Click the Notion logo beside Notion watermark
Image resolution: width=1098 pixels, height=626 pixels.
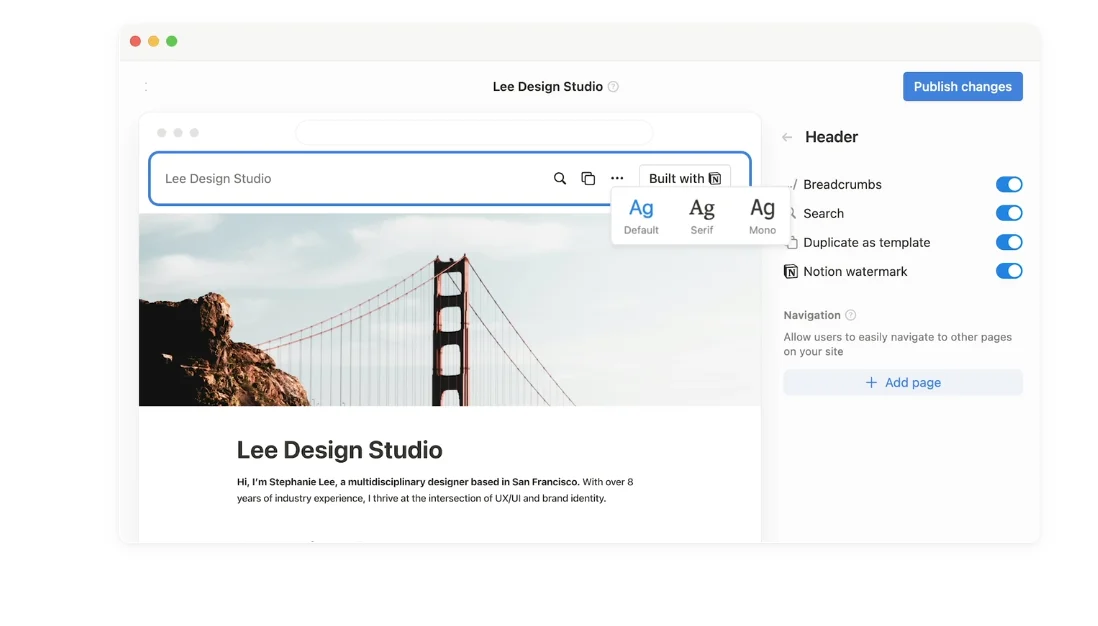[791, 272]
